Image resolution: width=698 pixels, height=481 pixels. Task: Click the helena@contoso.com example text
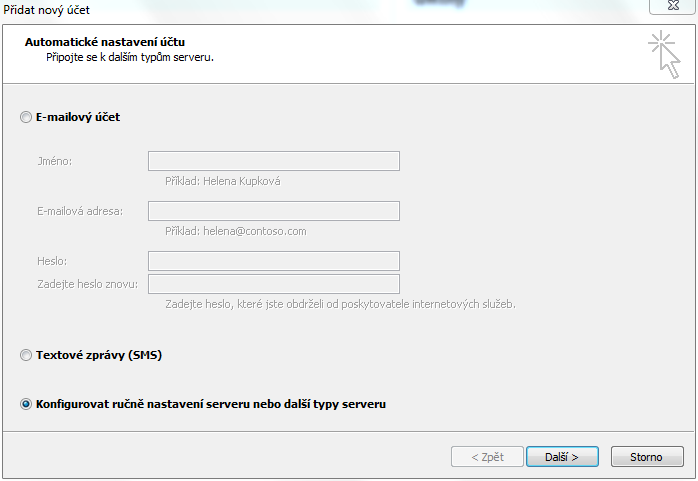[255, 231]
